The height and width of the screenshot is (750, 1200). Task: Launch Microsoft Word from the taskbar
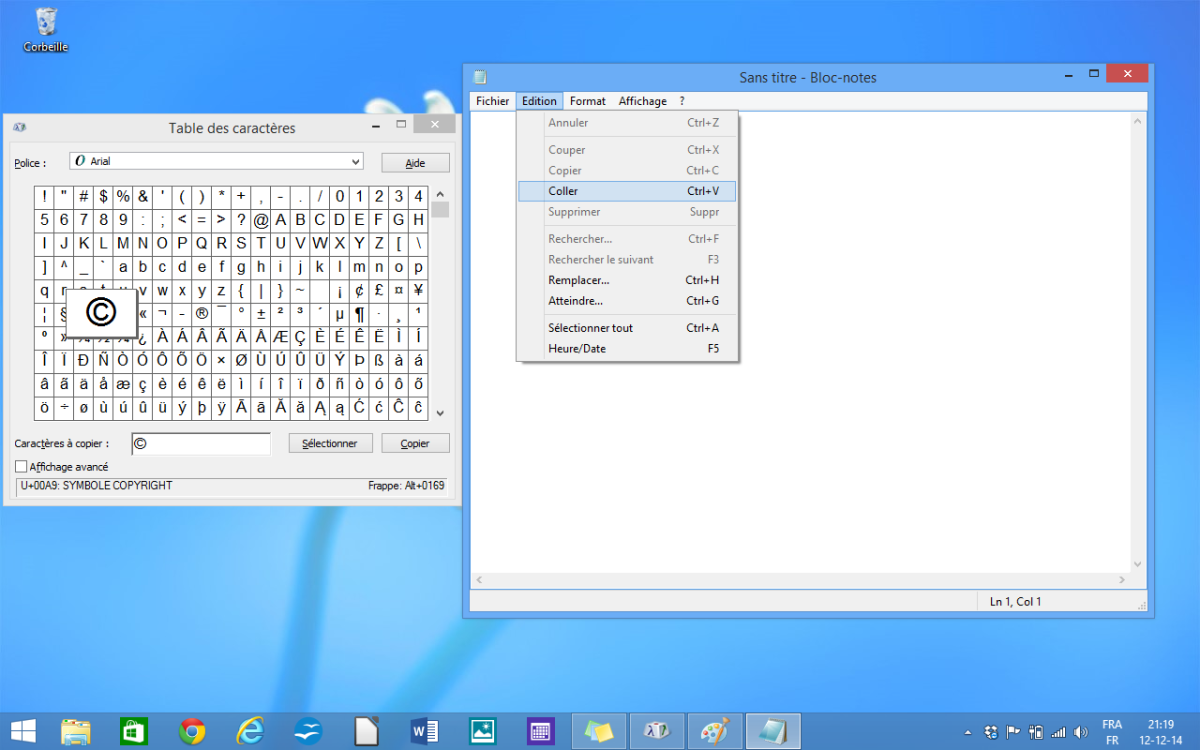pyautogui.click(x=425, y=731)
